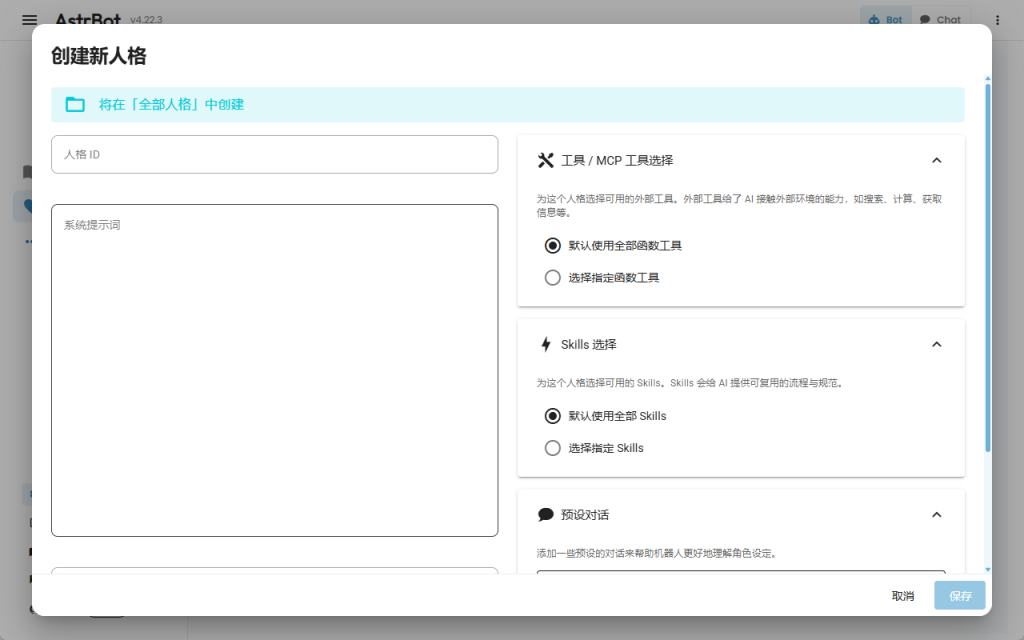Image resolution: width=1024 pixels, height=640 pixels.
Task: Collapse the Skills 选择 panel chevron
Action: (936, 344)
